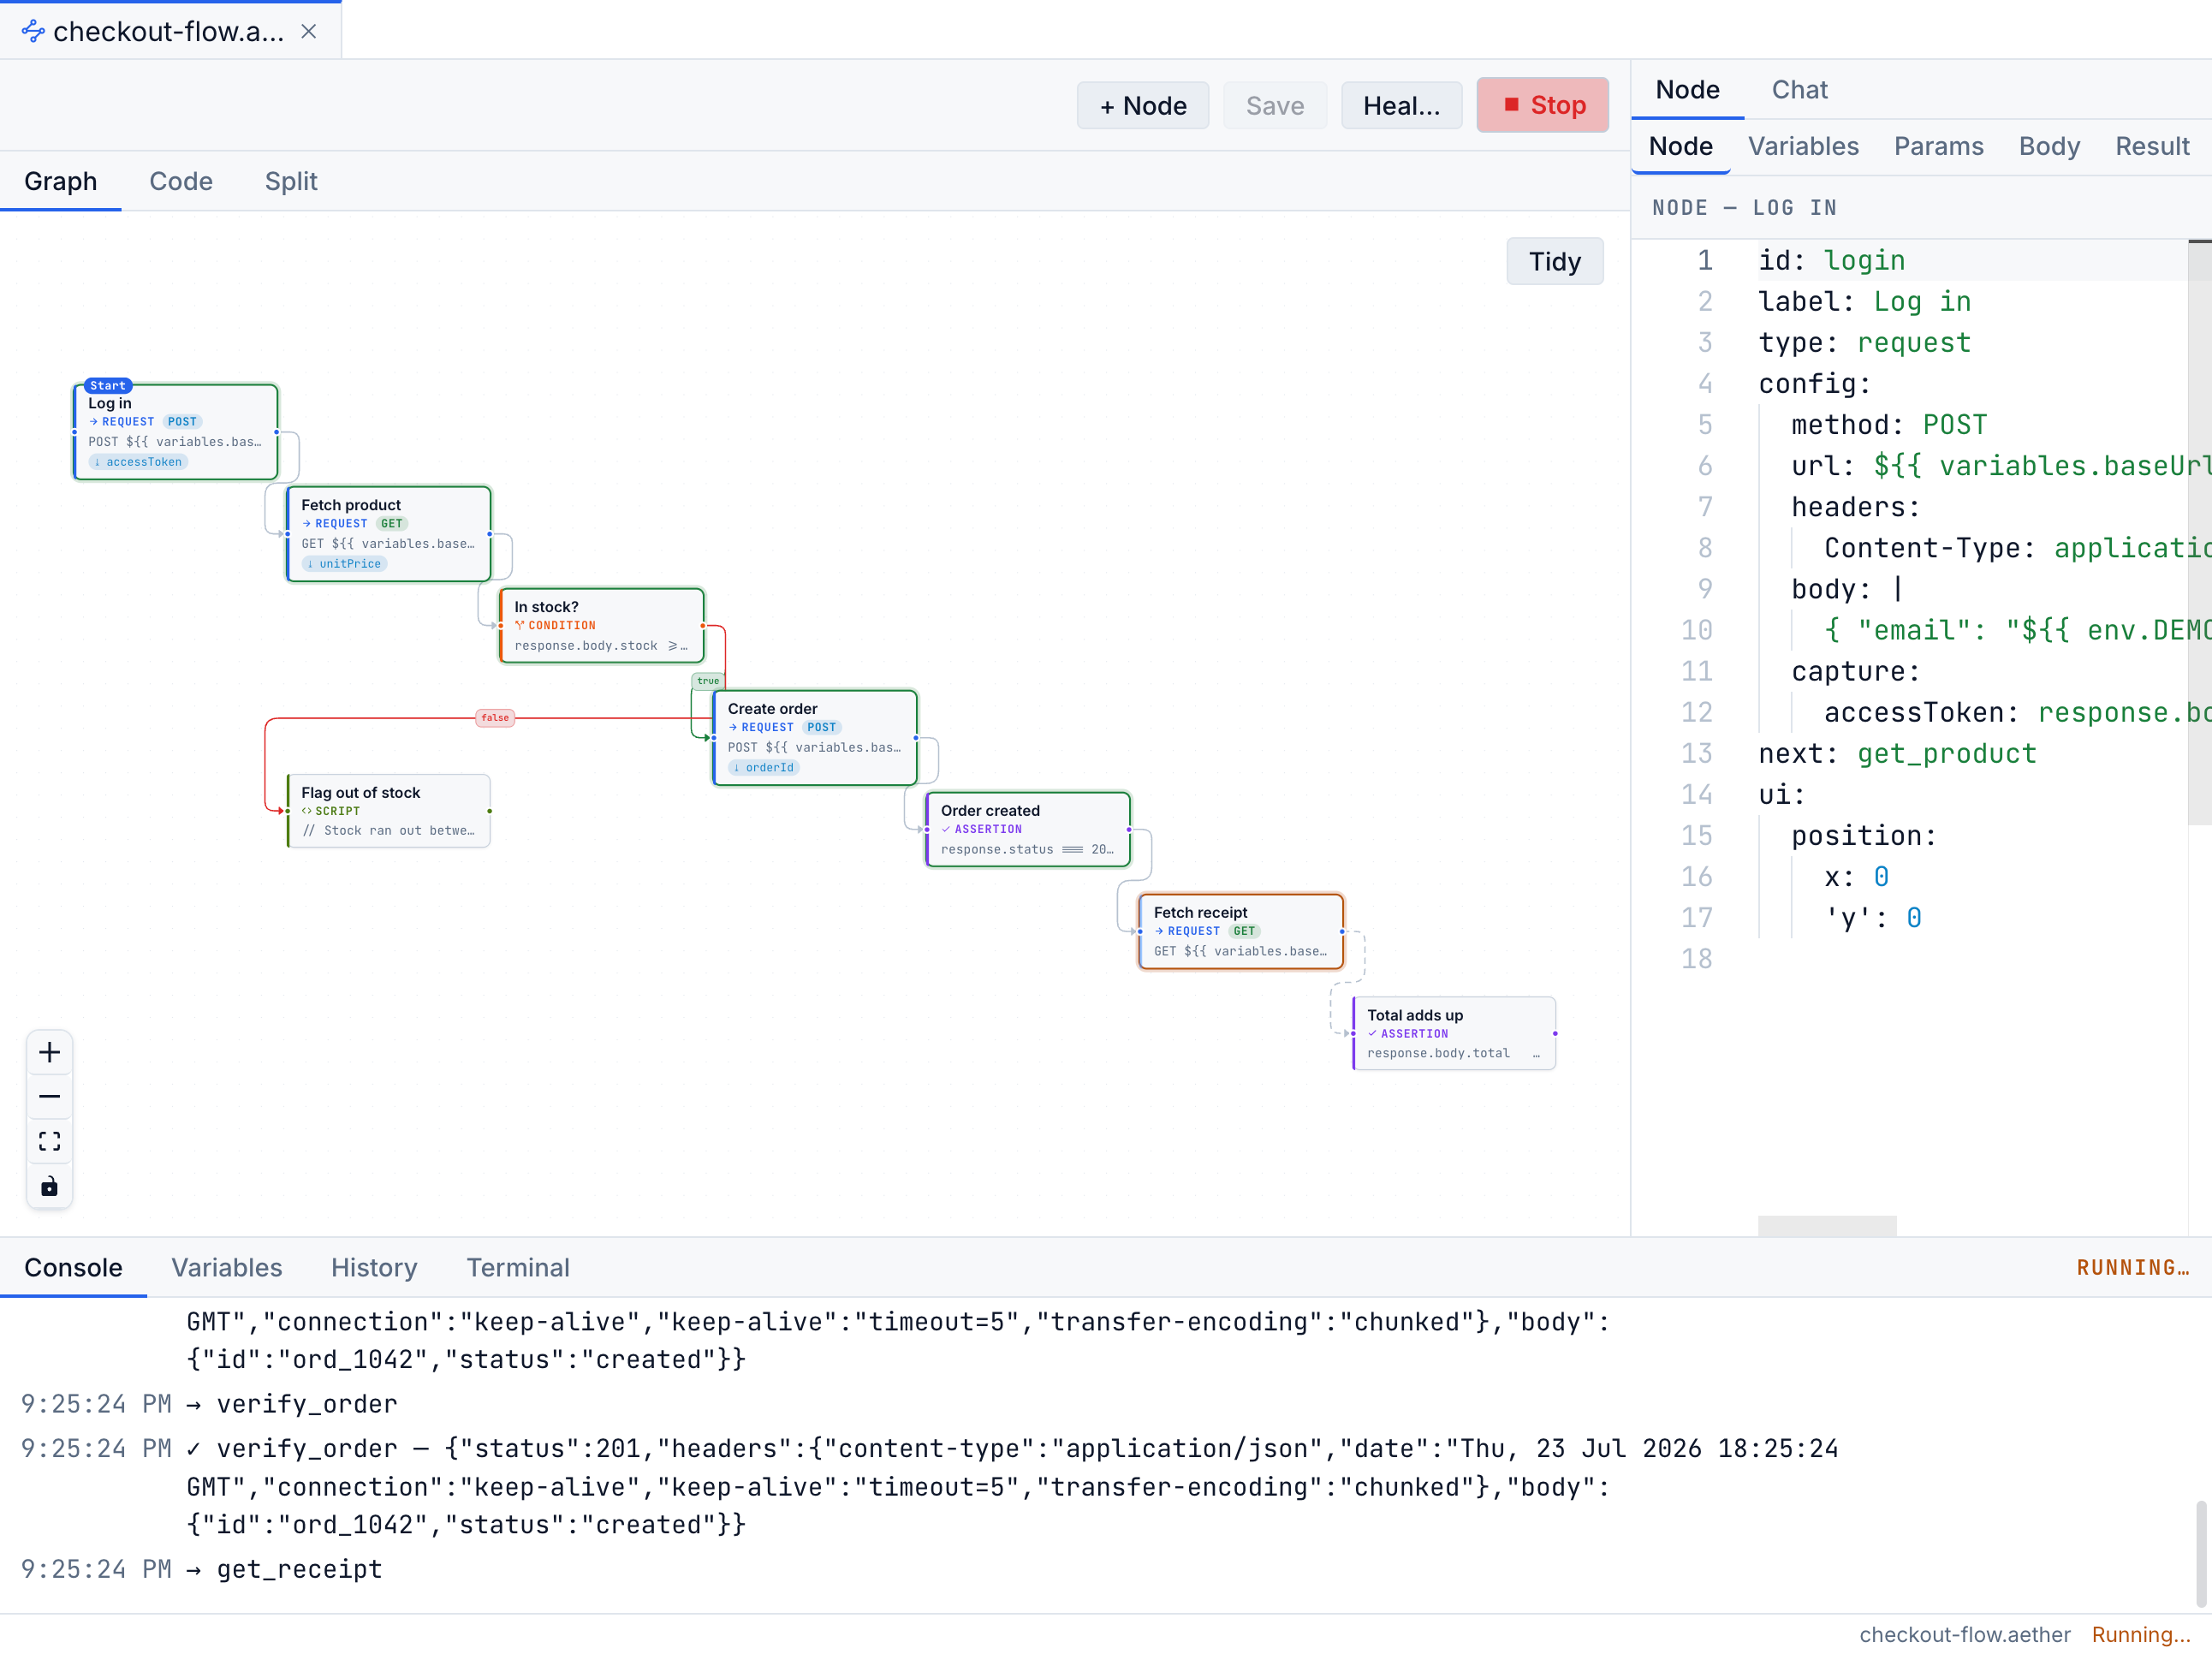The image size is (2212, 1654).
Task: Switch to the Split view tab
Action: (x=291, y=181)
